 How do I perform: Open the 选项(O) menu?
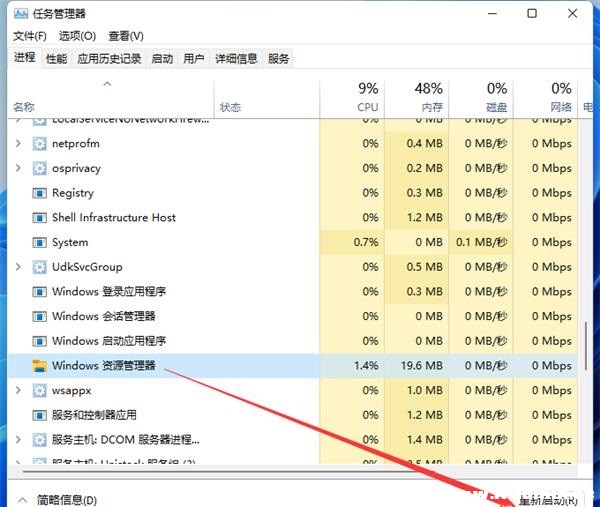pos(77,36)
